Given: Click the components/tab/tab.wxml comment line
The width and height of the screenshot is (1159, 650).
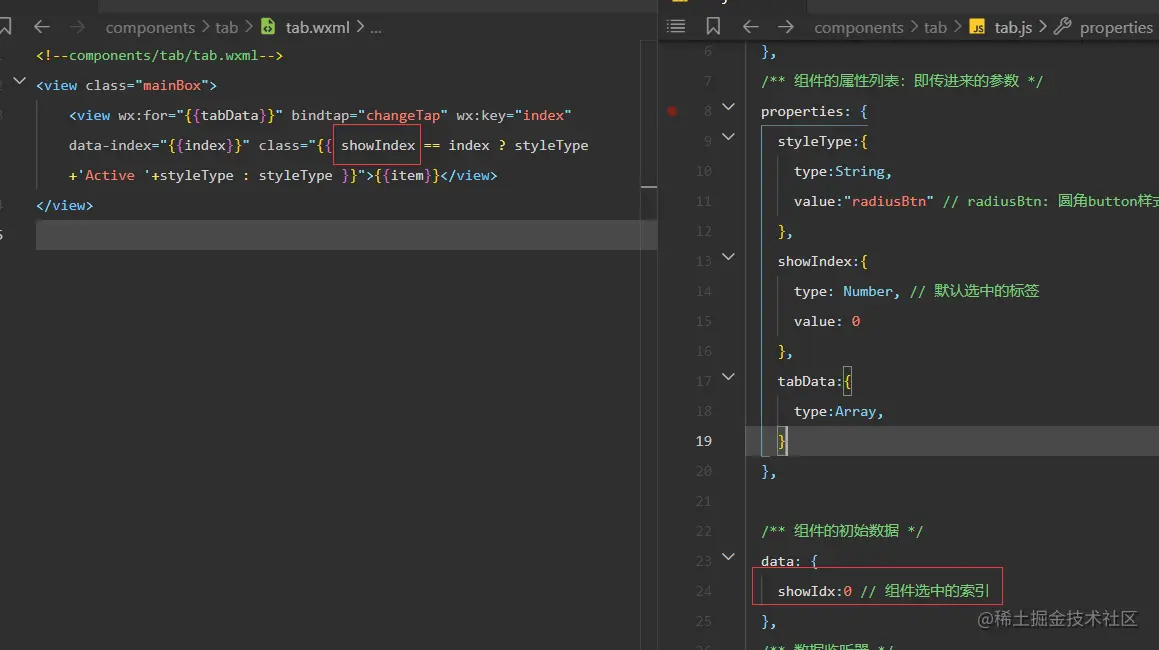Looking at the screenshot, I should [x=159, y=55].
